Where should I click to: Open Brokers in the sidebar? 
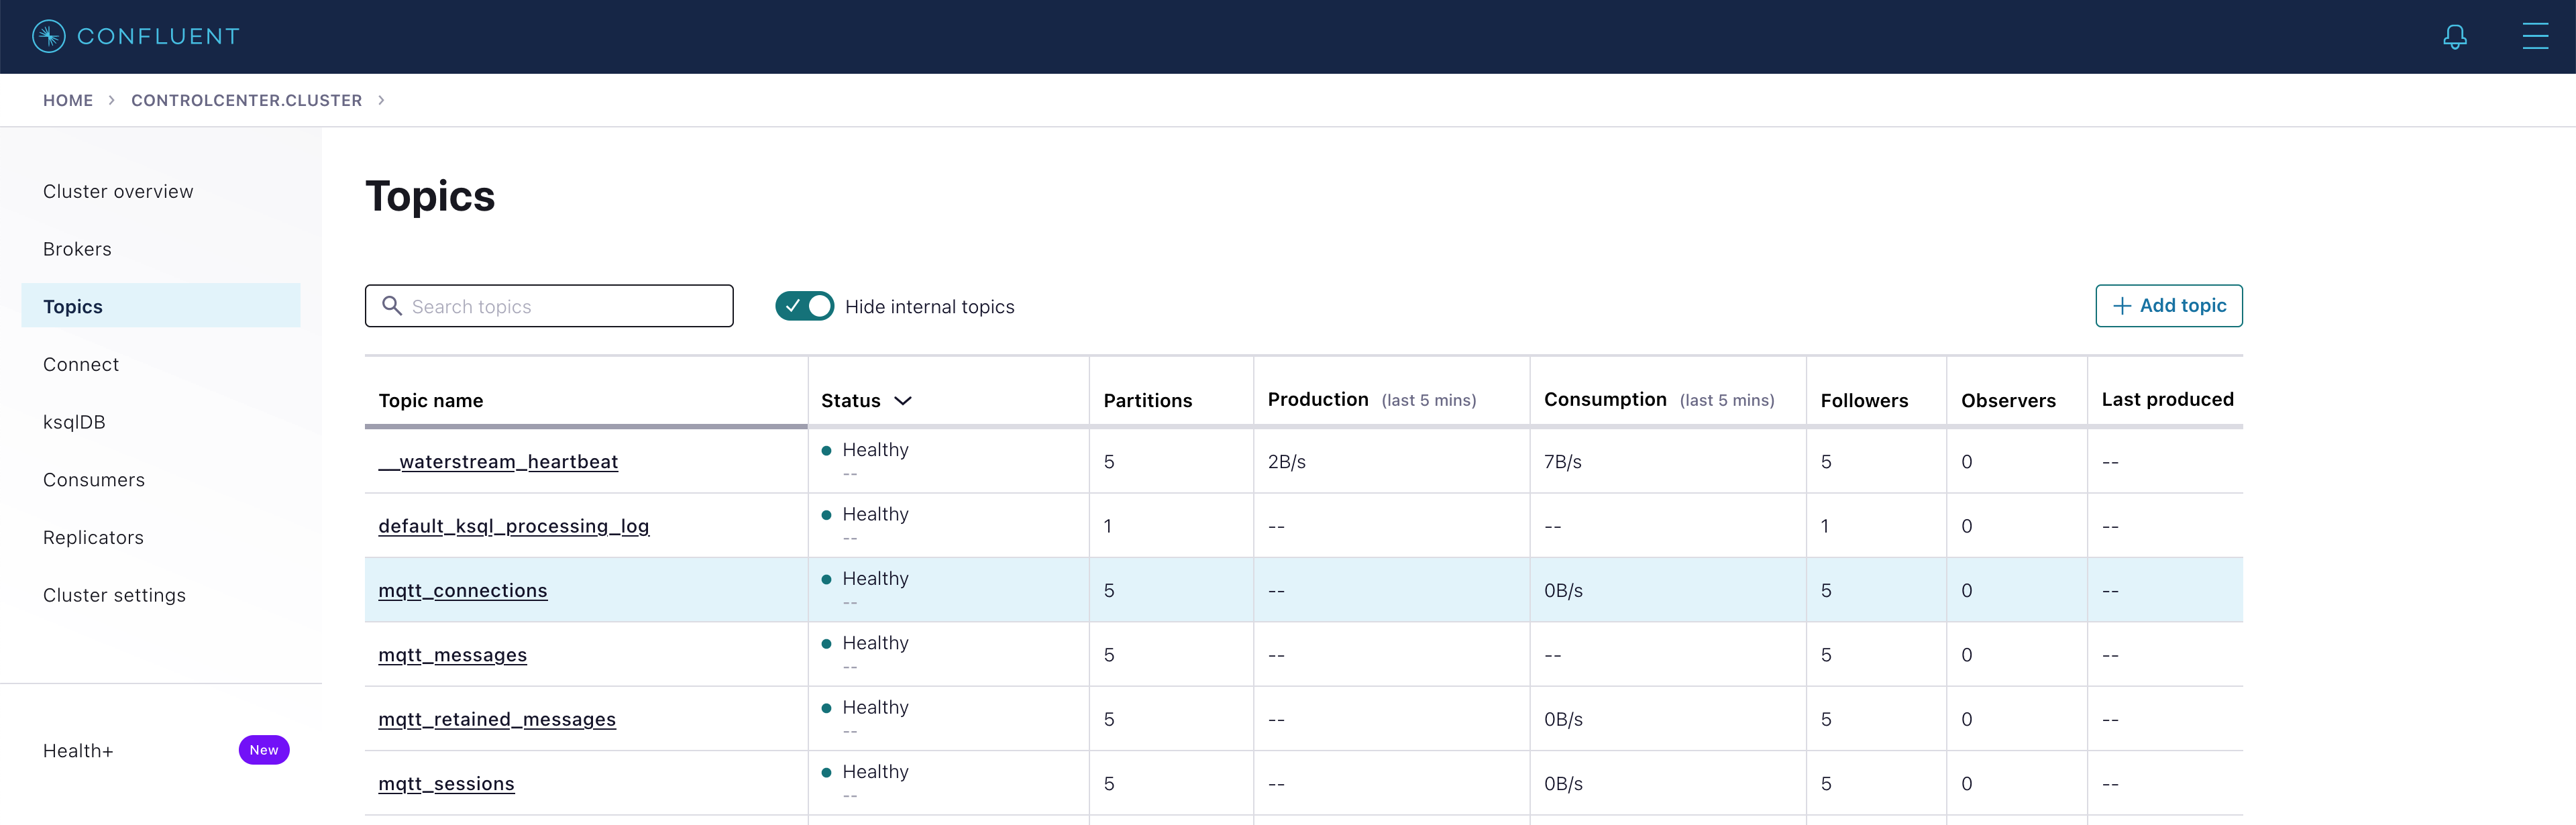pos(77,249)
